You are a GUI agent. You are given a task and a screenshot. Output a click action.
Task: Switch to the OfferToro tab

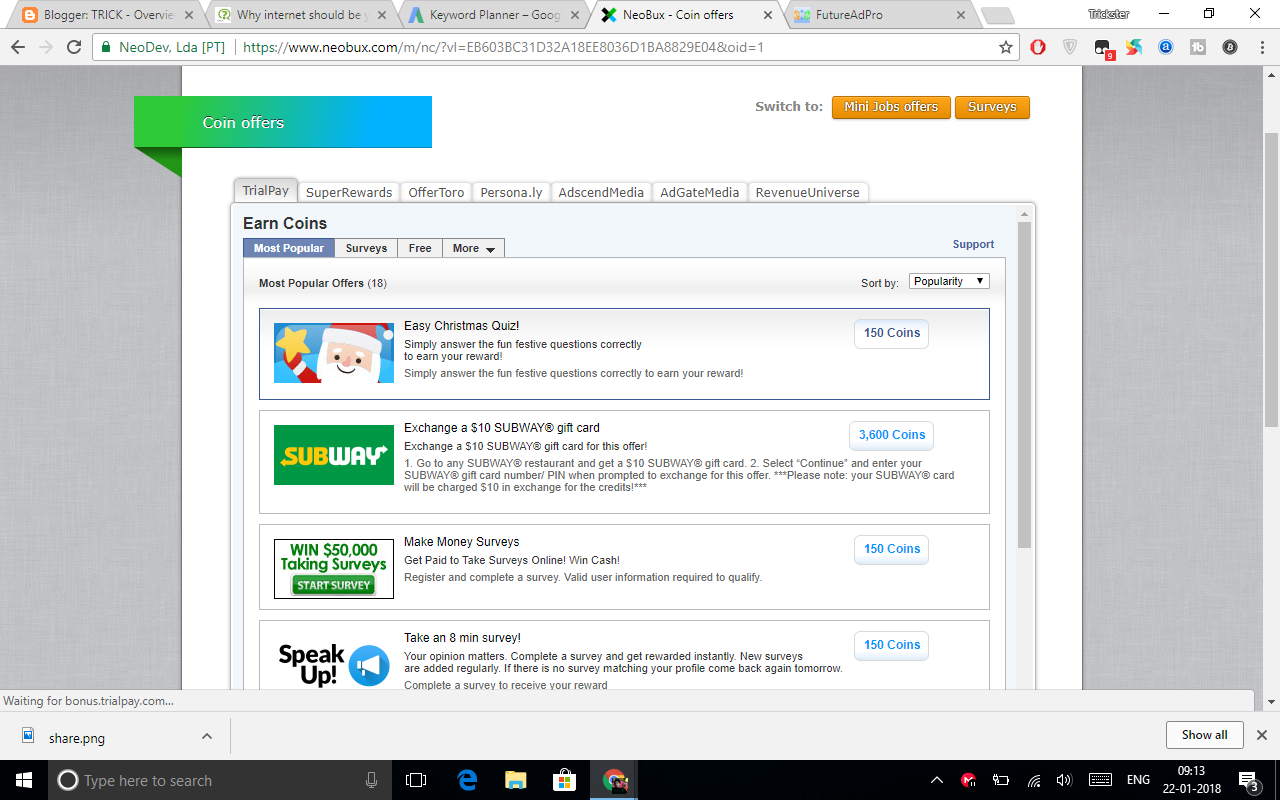point(436,192)
